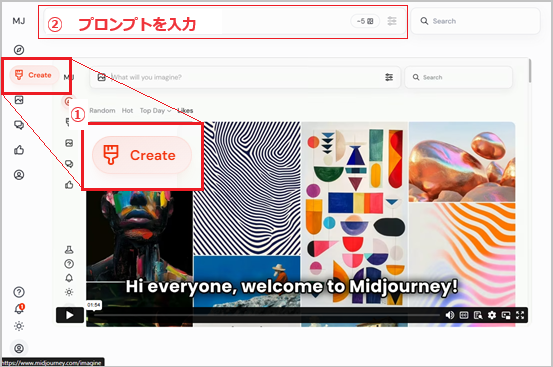
Task: Focus the Search field inside the video
Action: coord(458,77)
